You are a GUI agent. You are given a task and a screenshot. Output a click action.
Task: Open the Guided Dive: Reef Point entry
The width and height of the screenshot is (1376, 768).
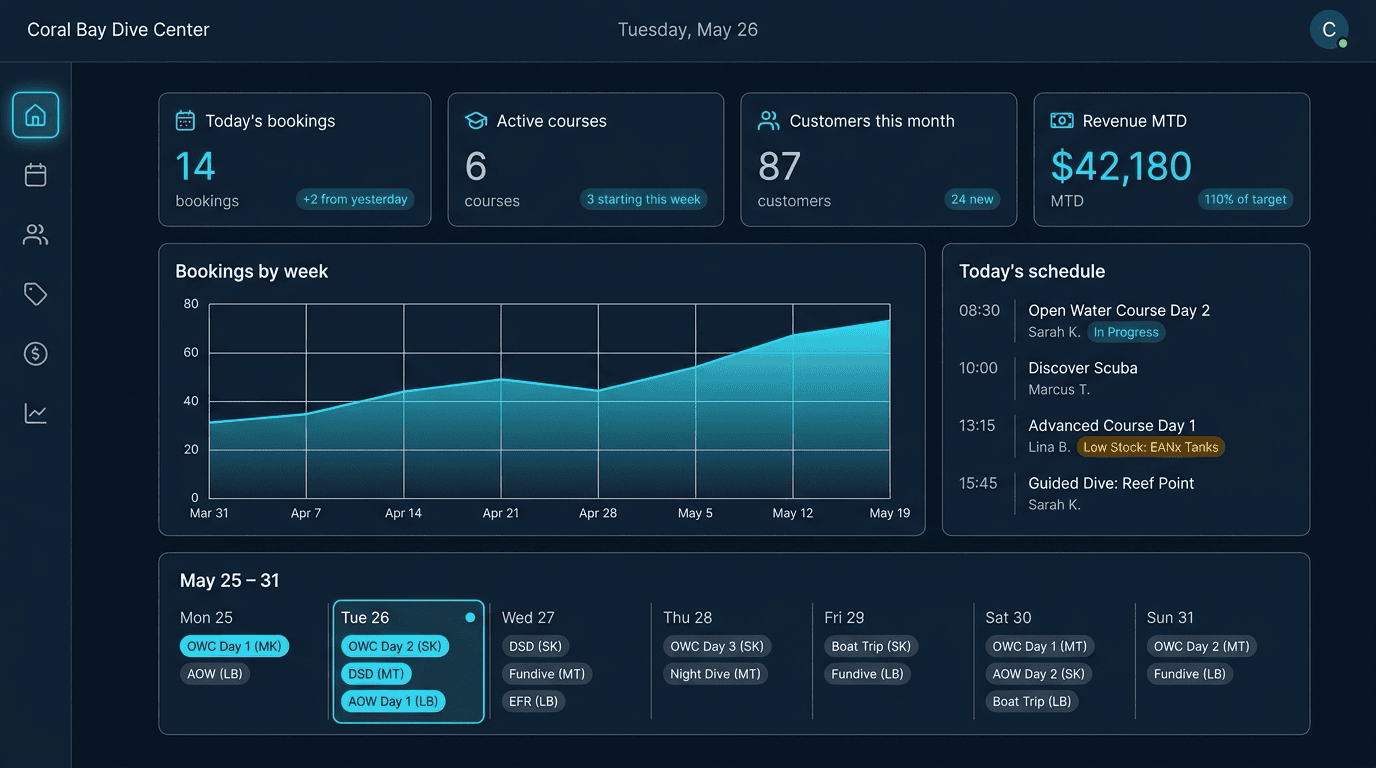click(x=1111, y=483)
